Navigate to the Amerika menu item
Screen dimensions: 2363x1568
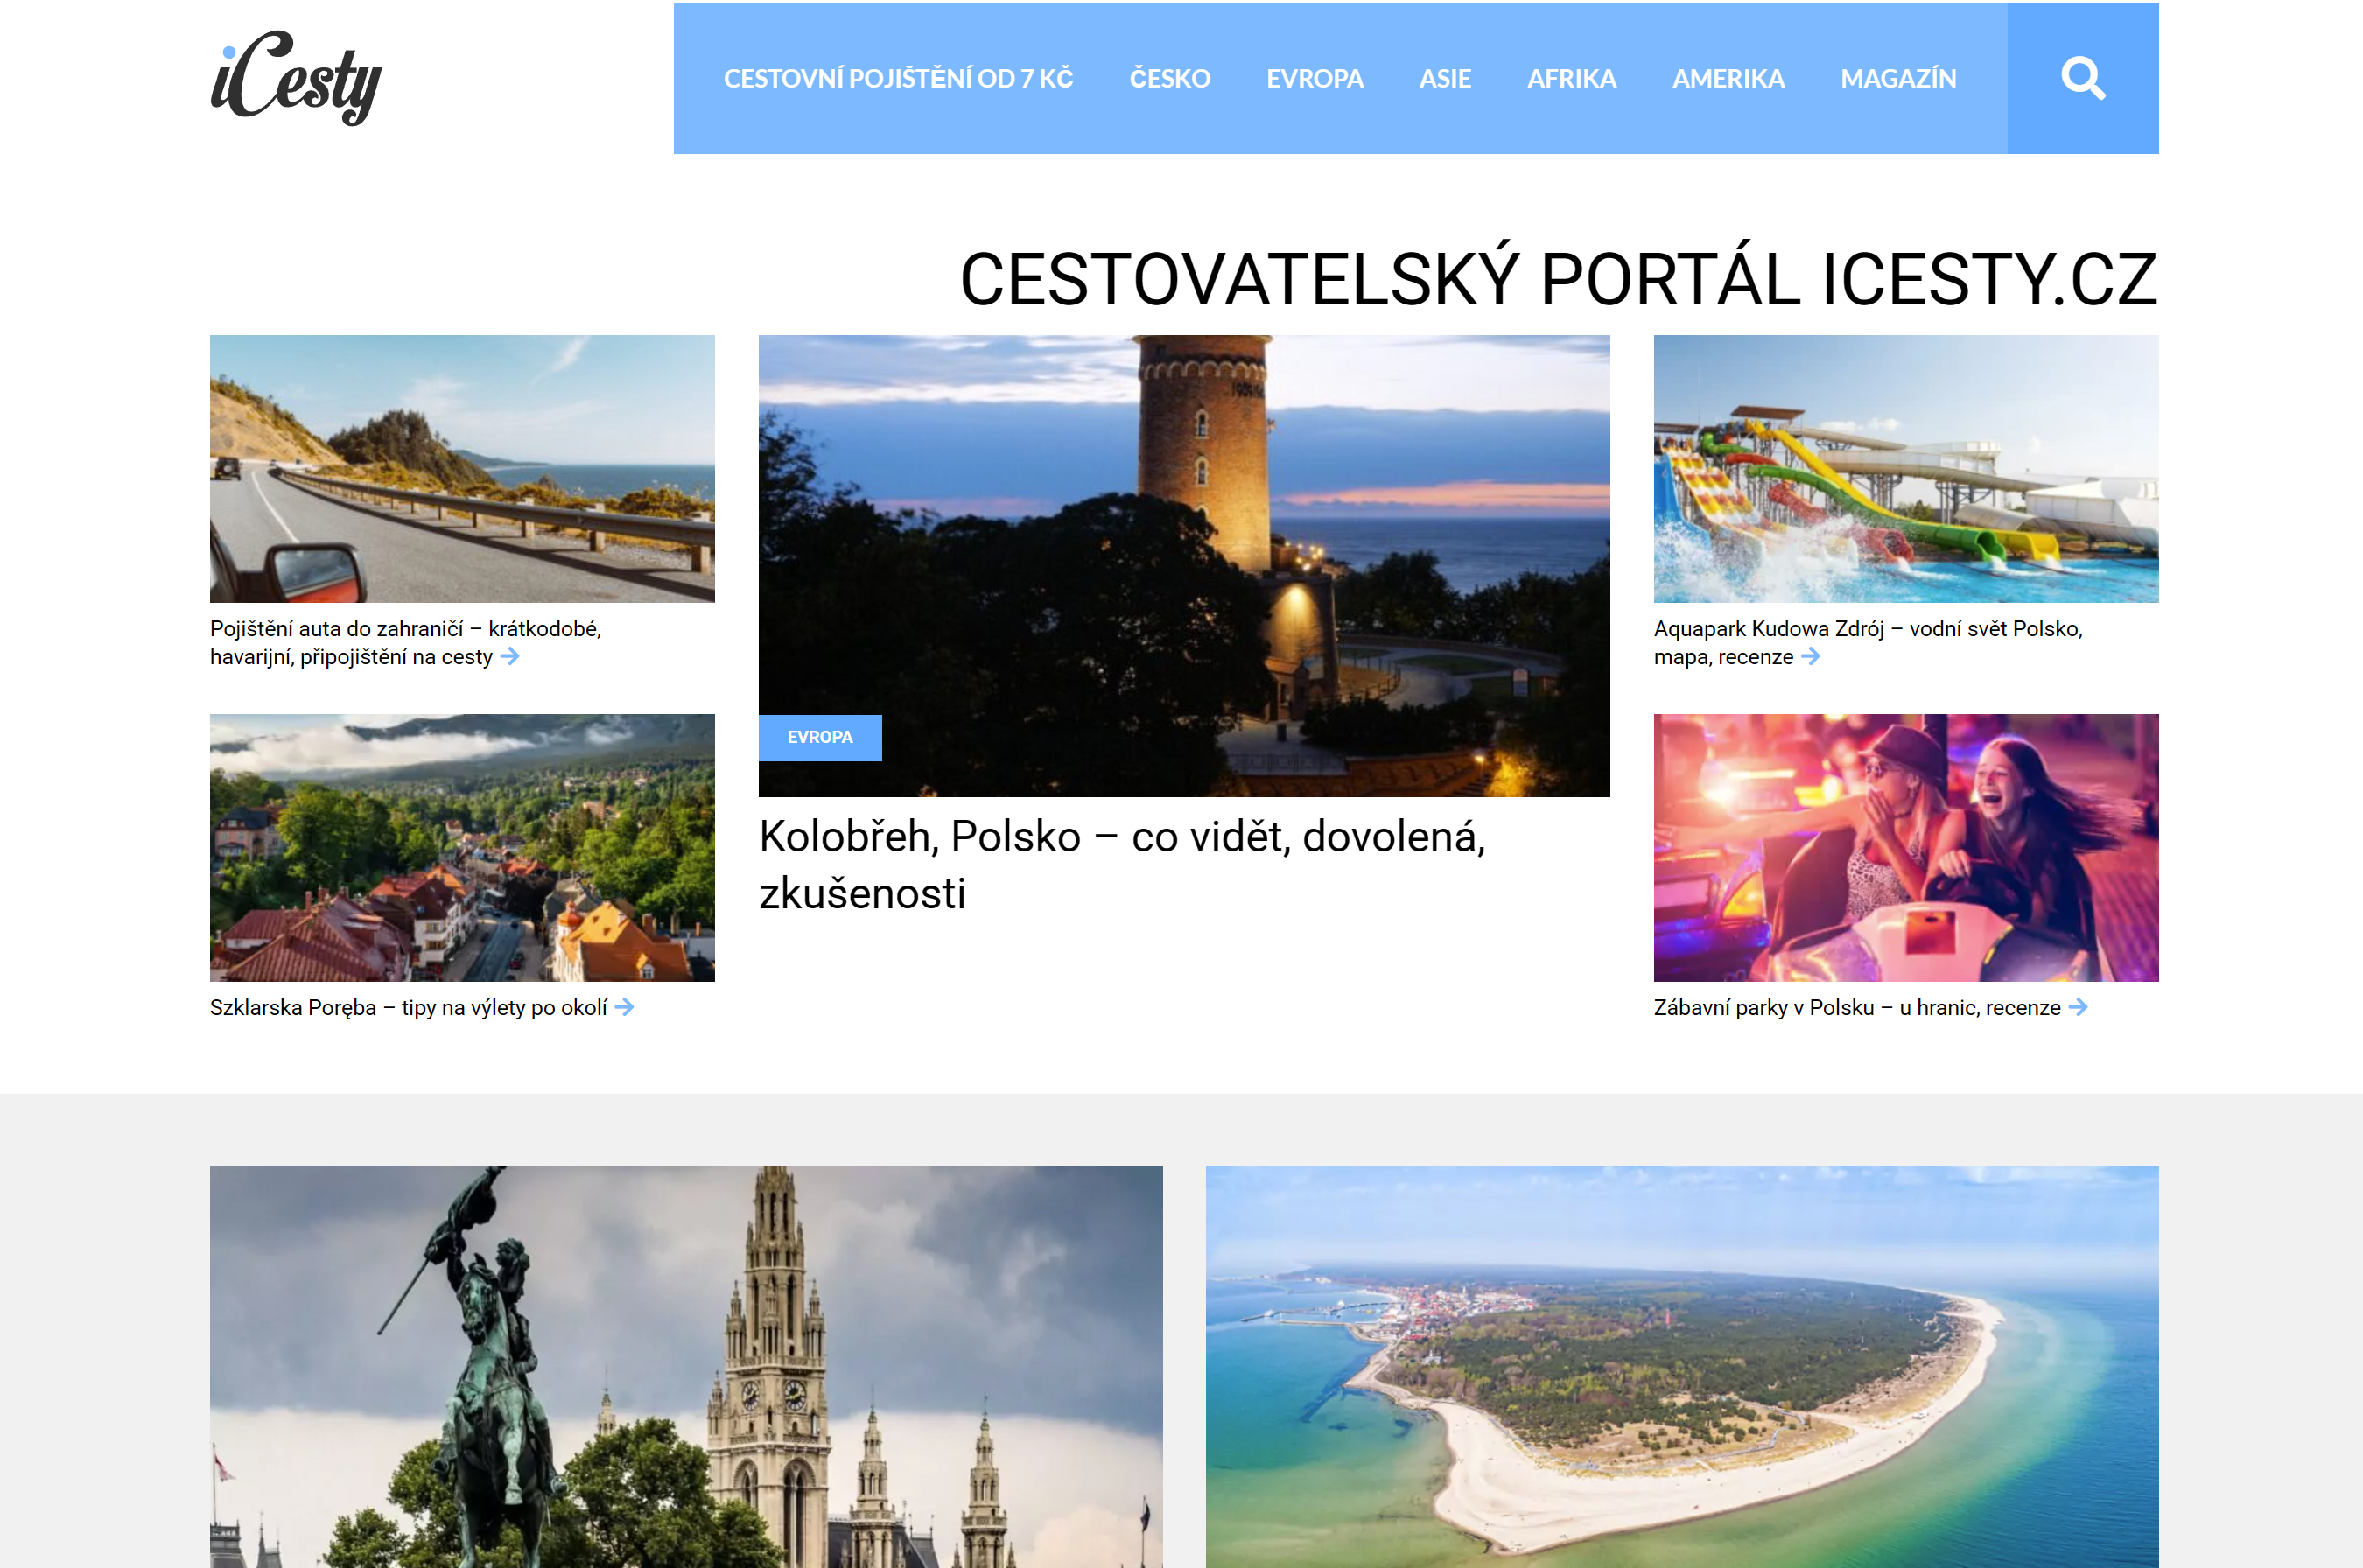1728,78
